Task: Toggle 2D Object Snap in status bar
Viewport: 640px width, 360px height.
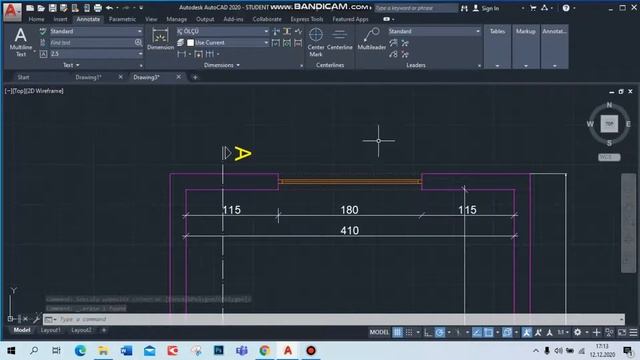Action: [x=488, y=333]
